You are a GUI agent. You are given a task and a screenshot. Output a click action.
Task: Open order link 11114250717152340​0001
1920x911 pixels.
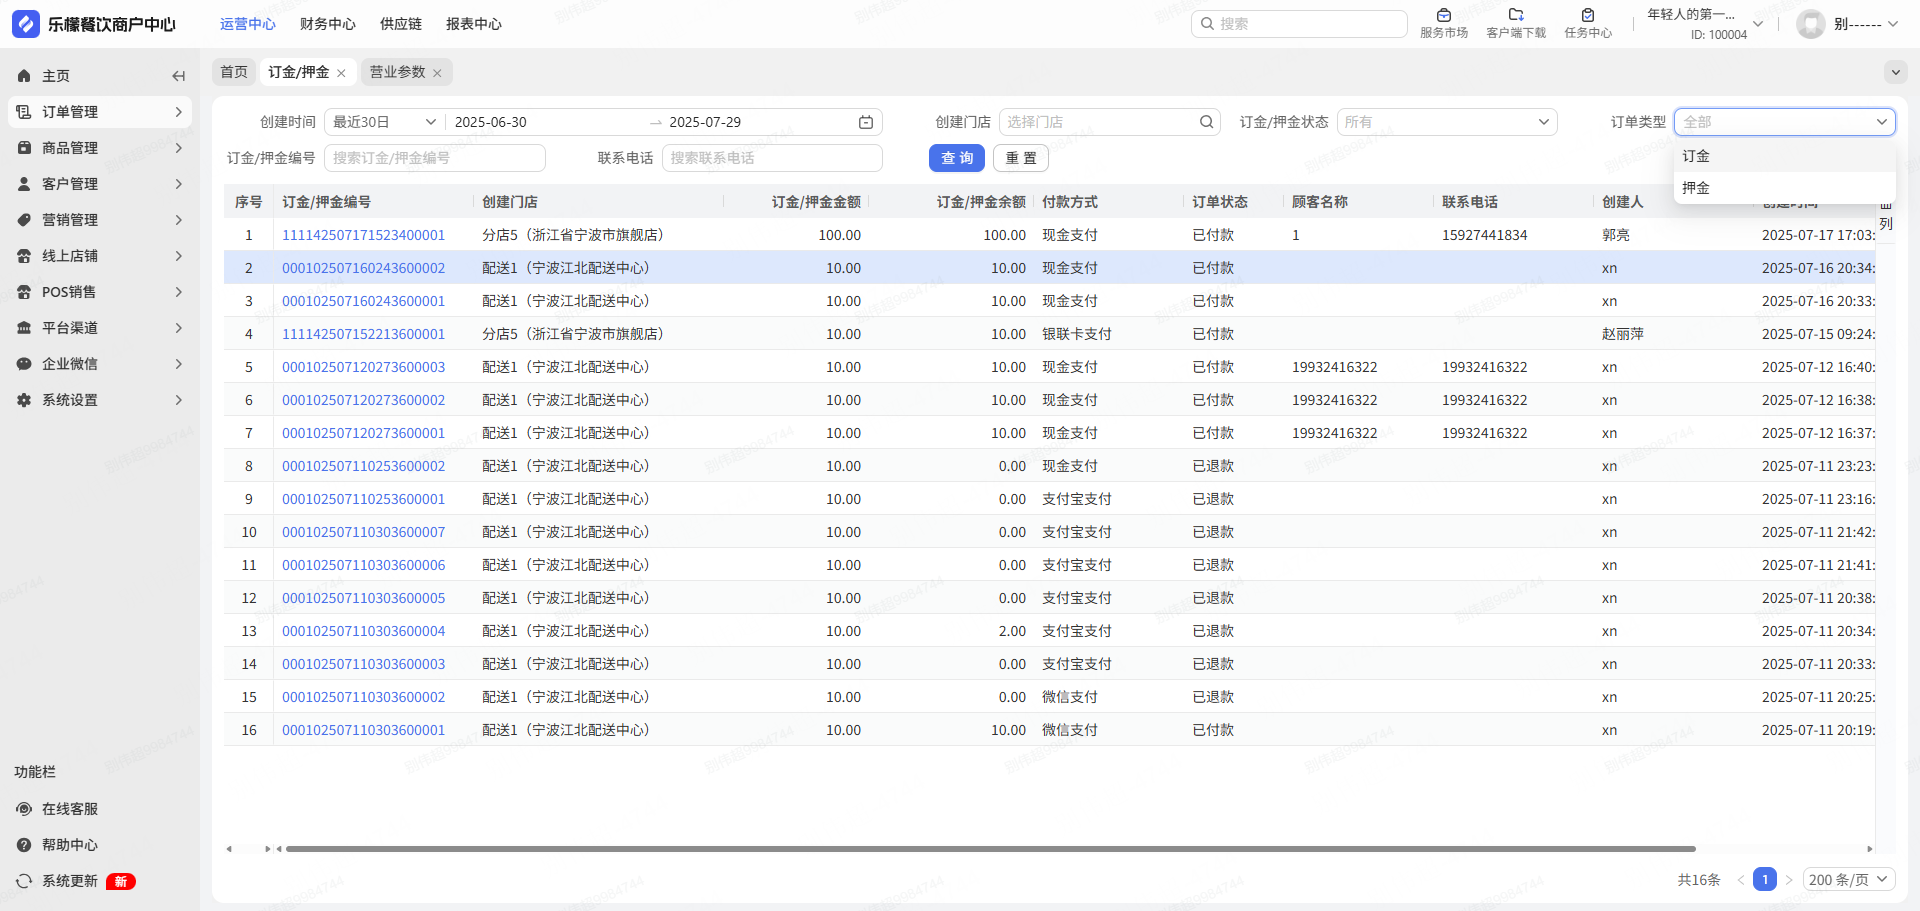tap(363, 235)
